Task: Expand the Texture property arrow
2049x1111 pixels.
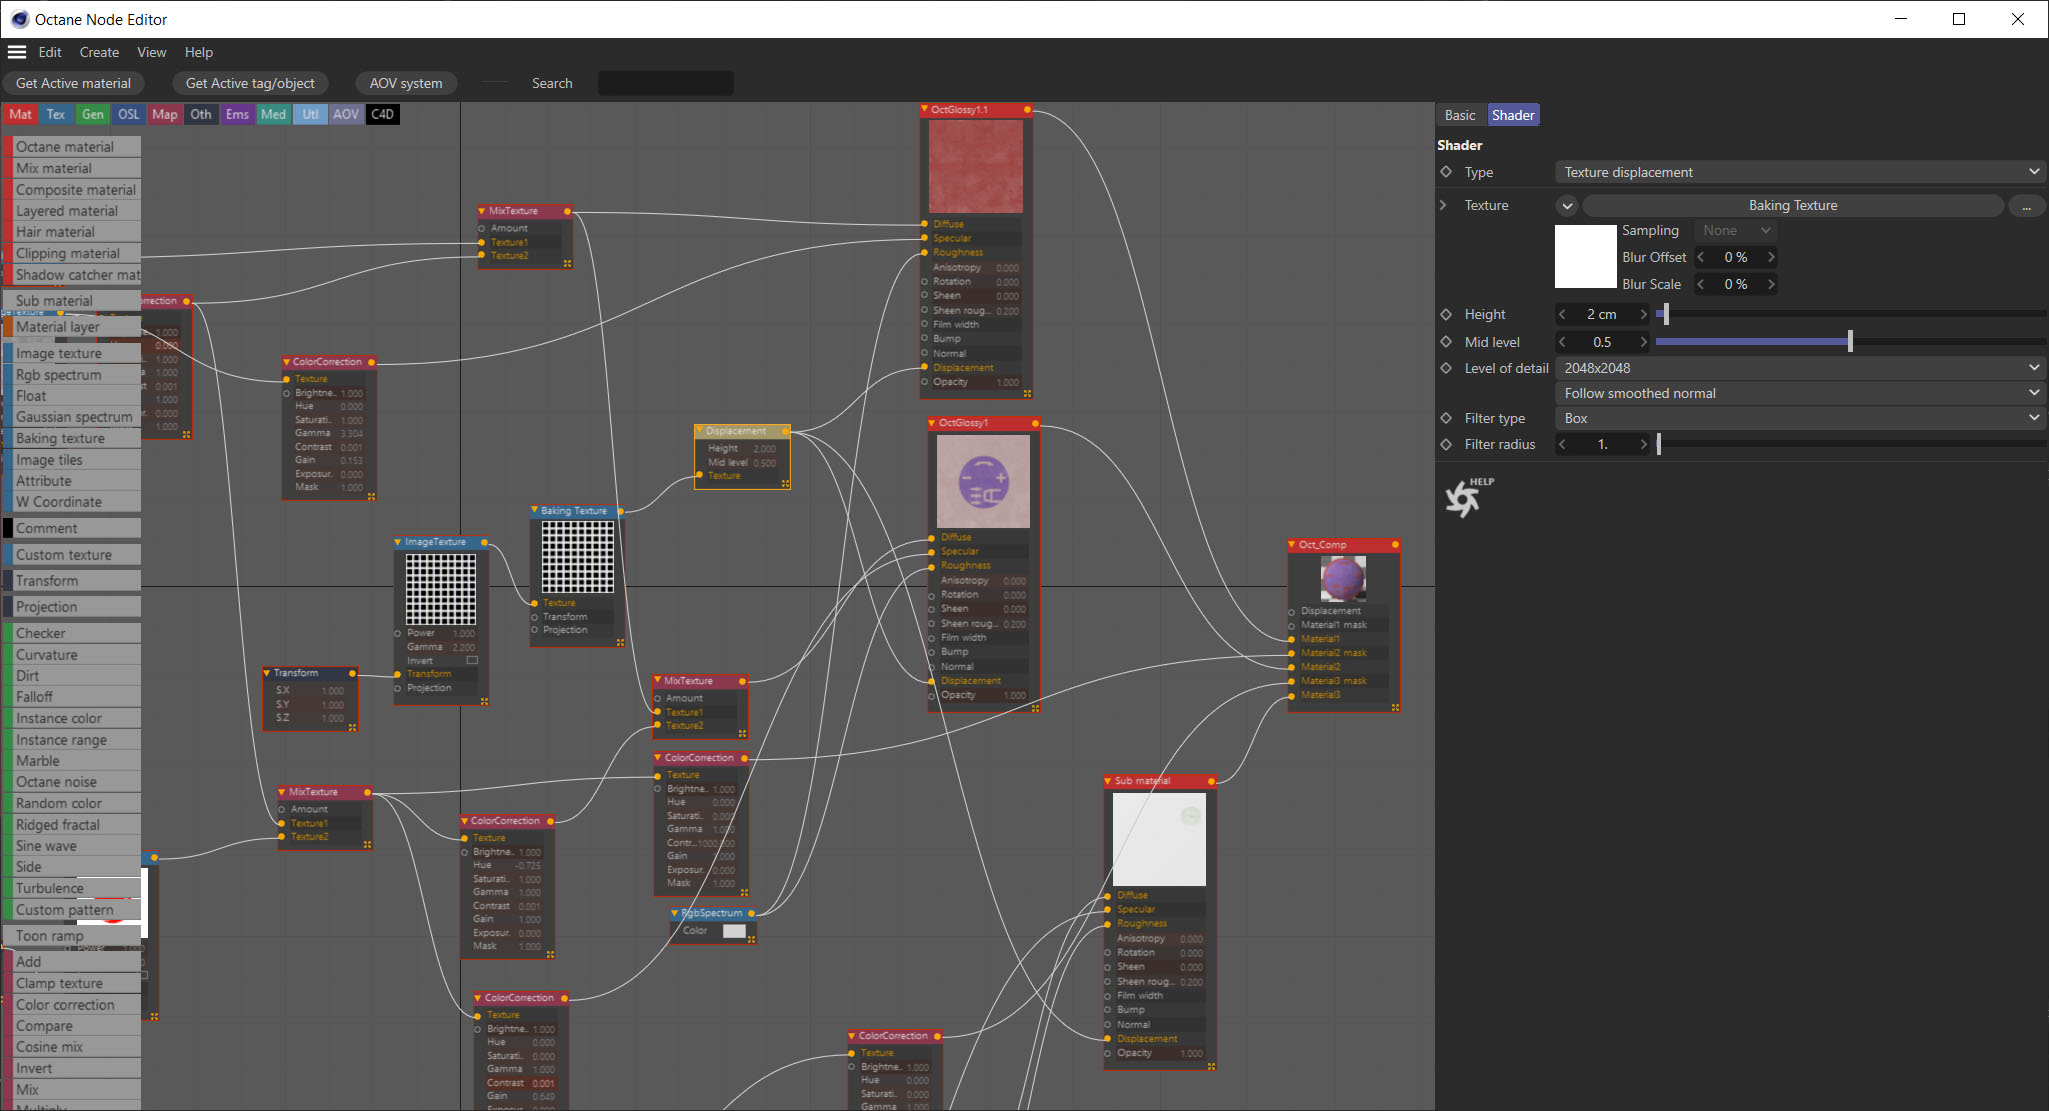Action: point(1443,205)
